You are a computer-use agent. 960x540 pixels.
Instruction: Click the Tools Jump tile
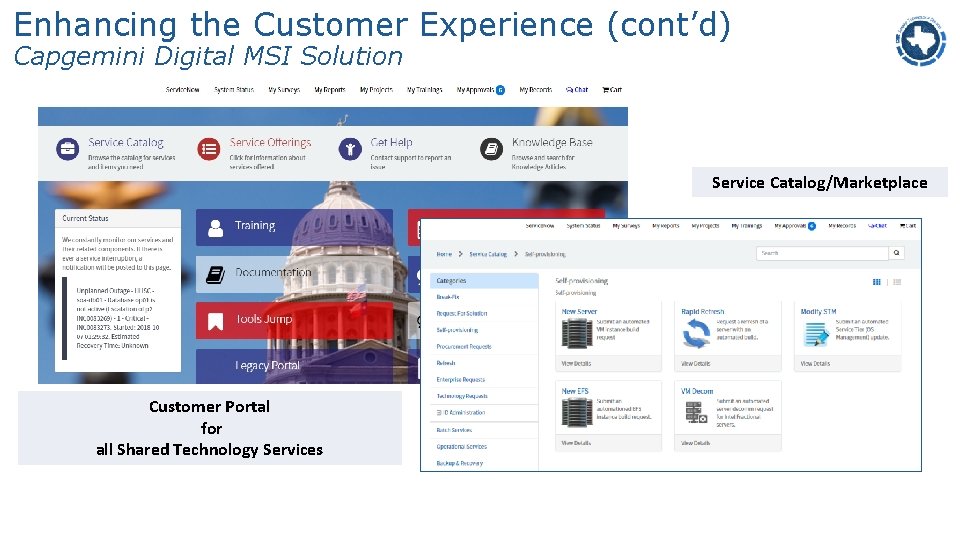(x=294, y=320)
